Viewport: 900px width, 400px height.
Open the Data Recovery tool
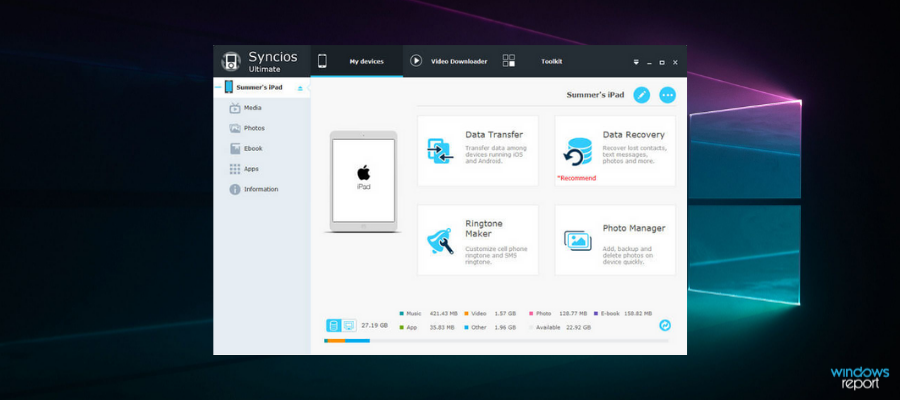[615, 151]
